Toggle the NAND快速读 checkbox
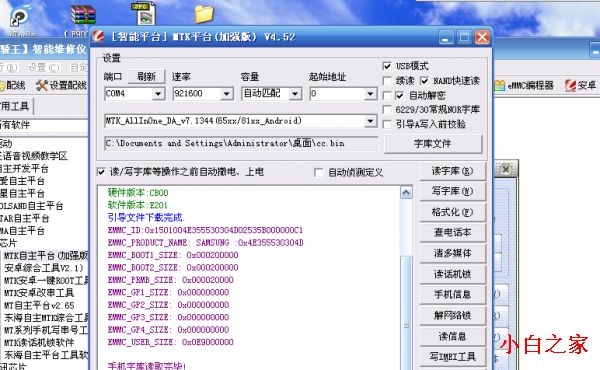600x370 pixels. click(424, 81)
